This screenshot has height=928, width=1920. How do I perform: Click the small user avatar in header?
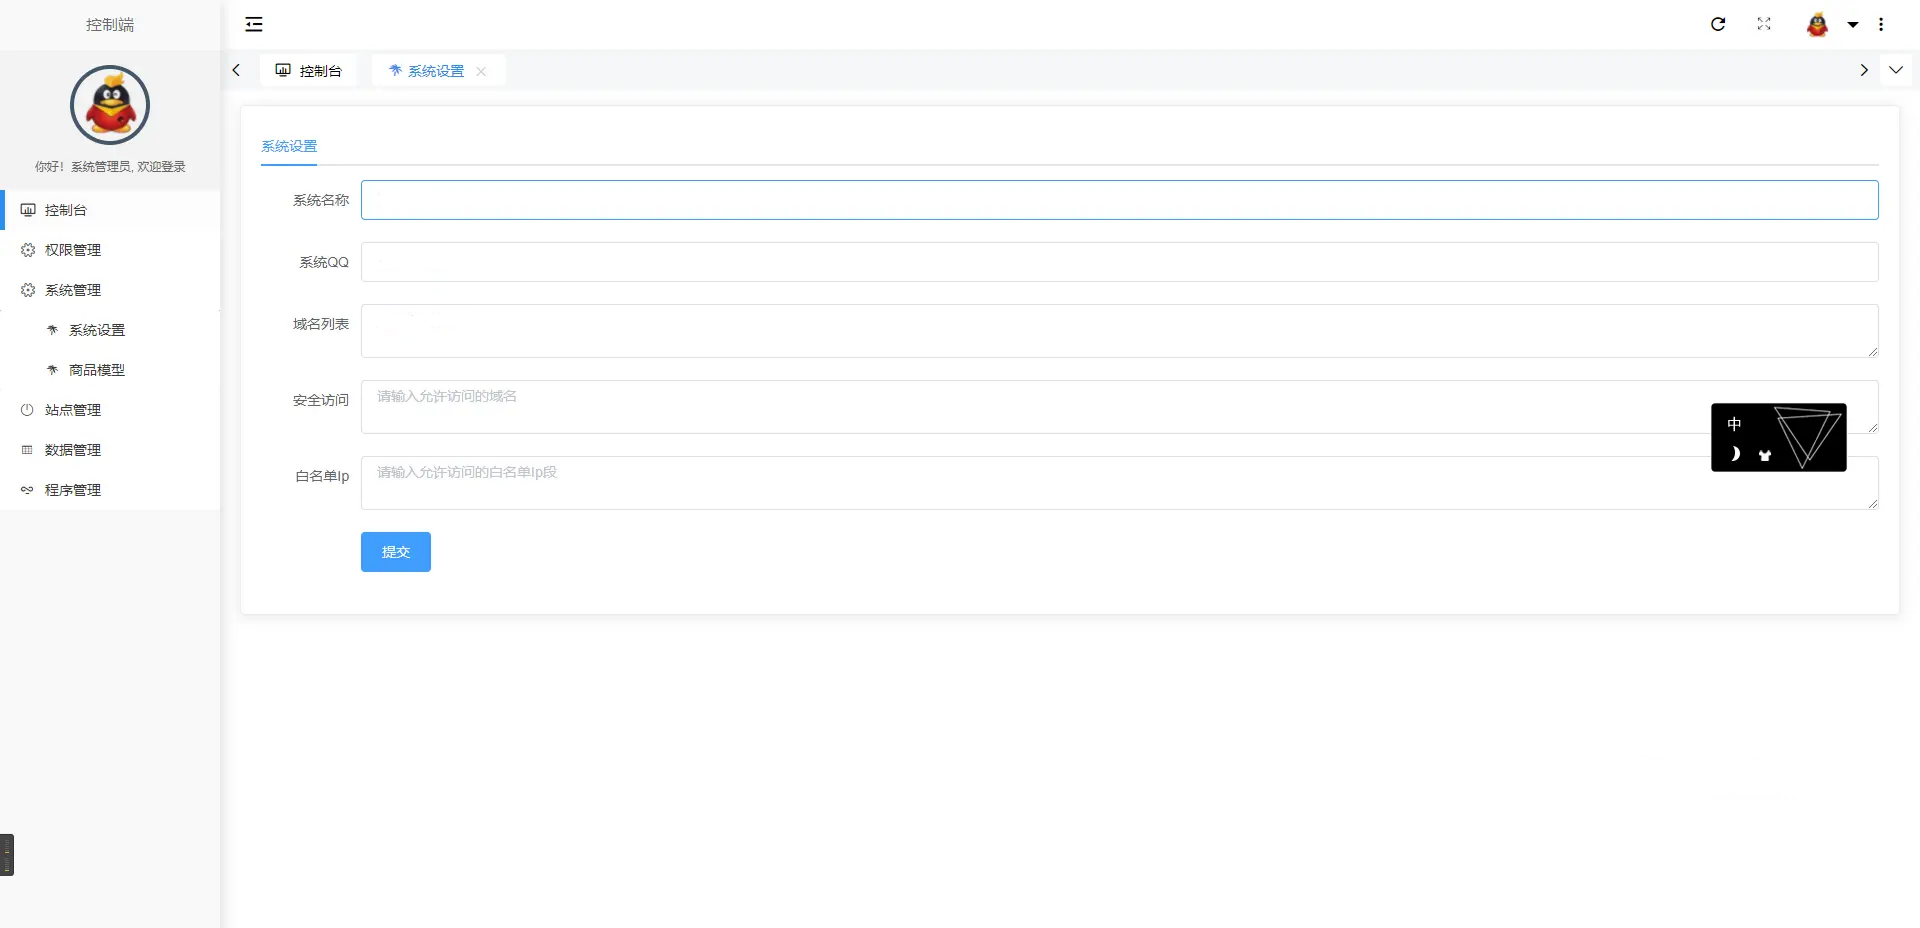(1817, 24)
